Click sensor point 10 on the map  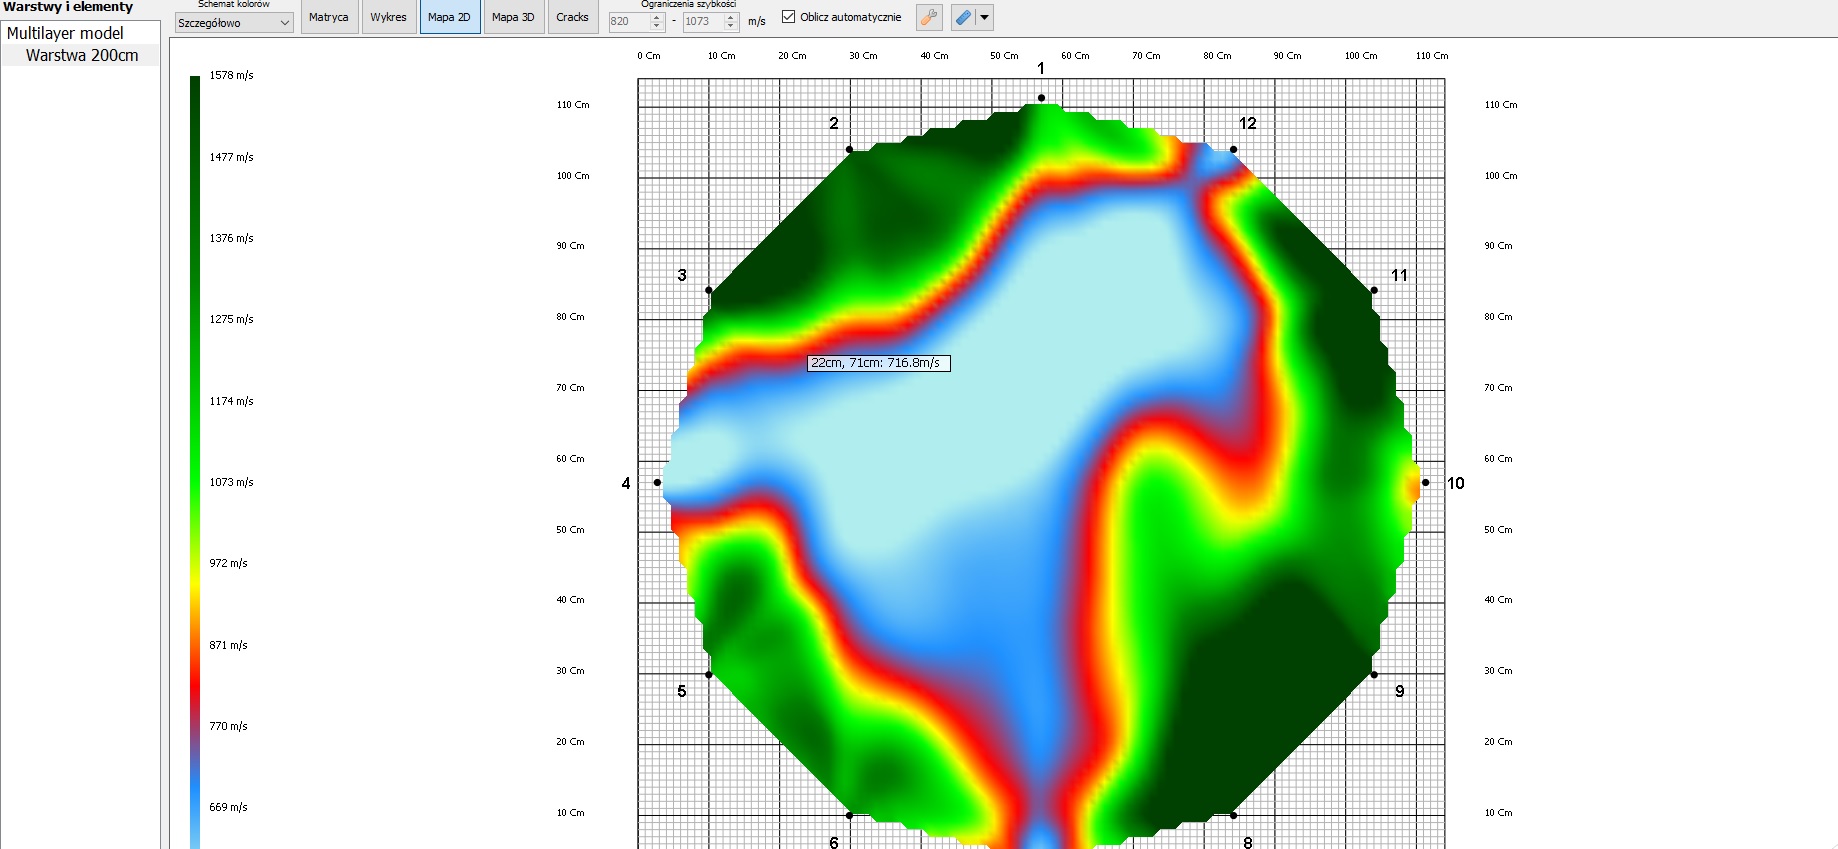[x=1425, y=482]
